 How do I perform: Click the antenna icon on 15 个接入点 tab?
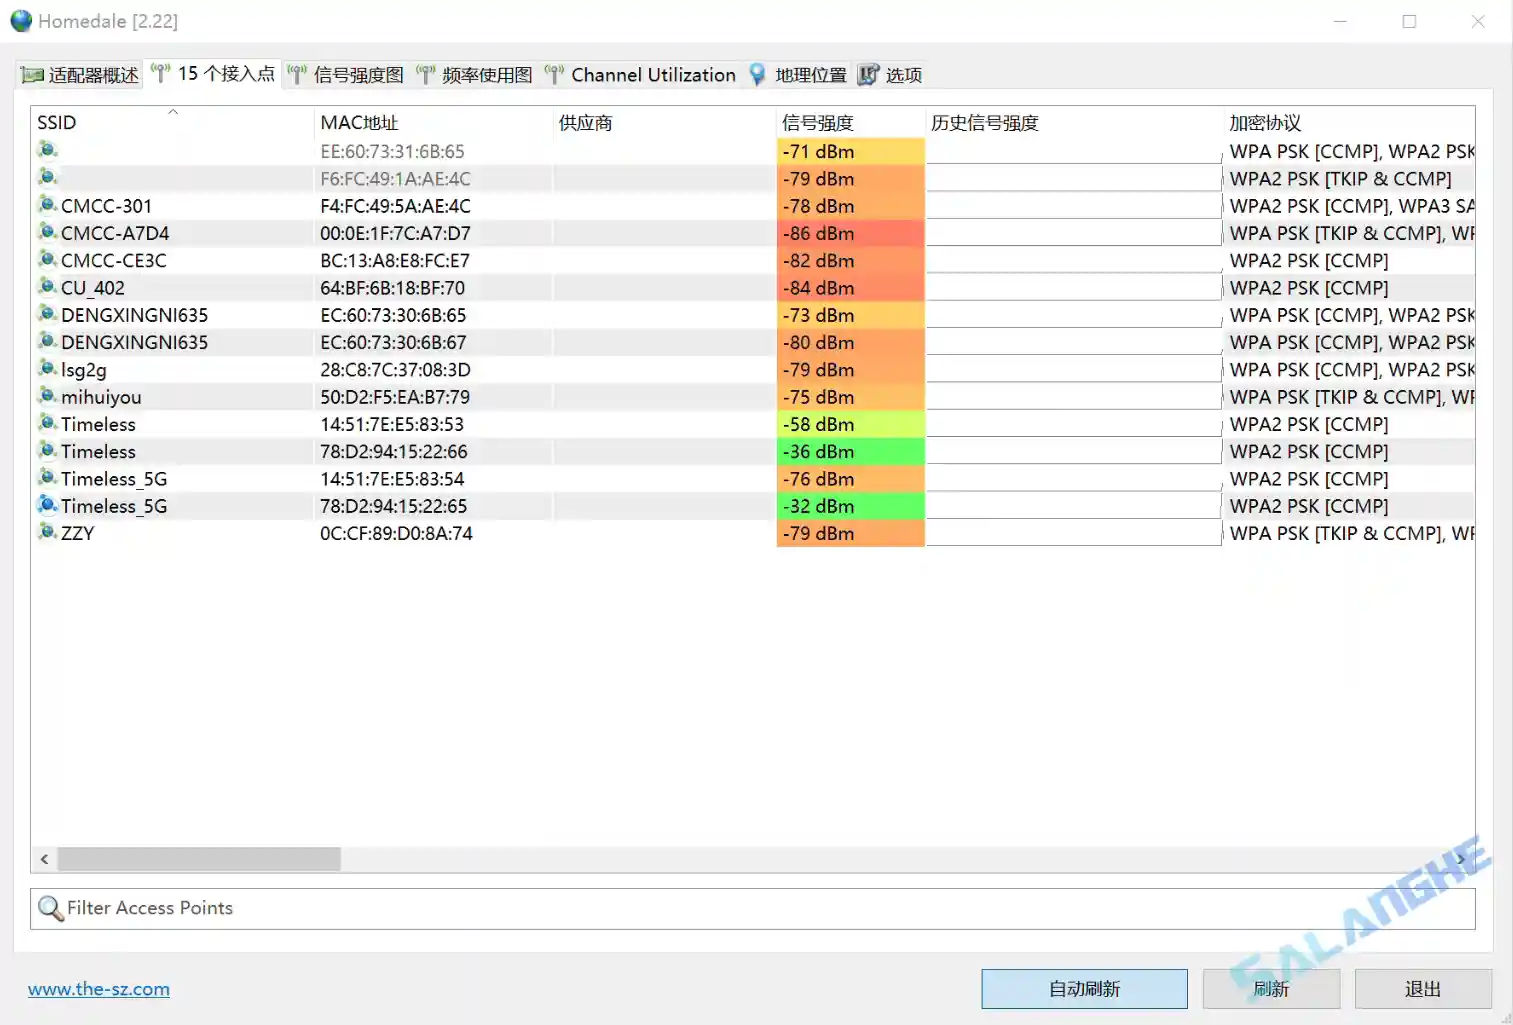coord(160,73)
